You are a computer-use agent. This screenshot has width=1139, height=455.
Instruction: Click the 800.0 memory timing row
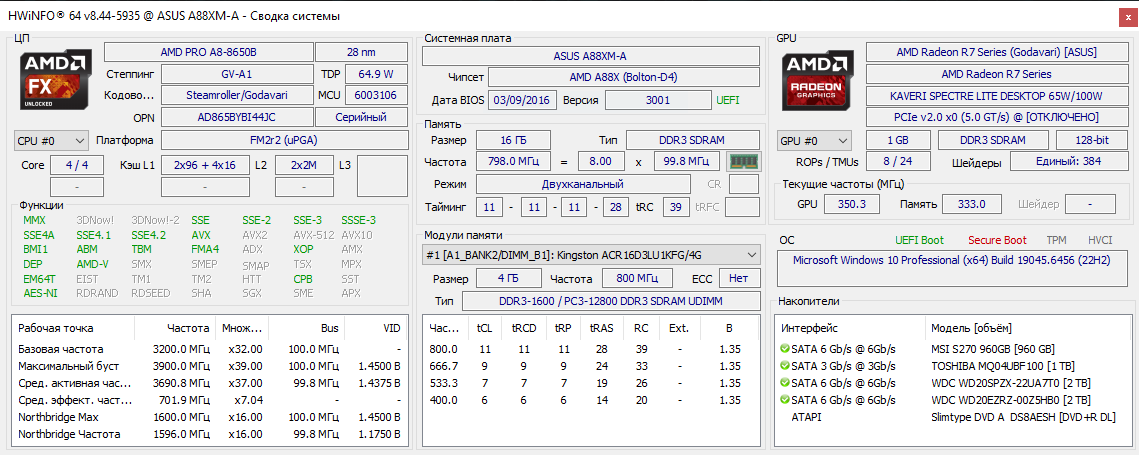[x=591, y=349]
